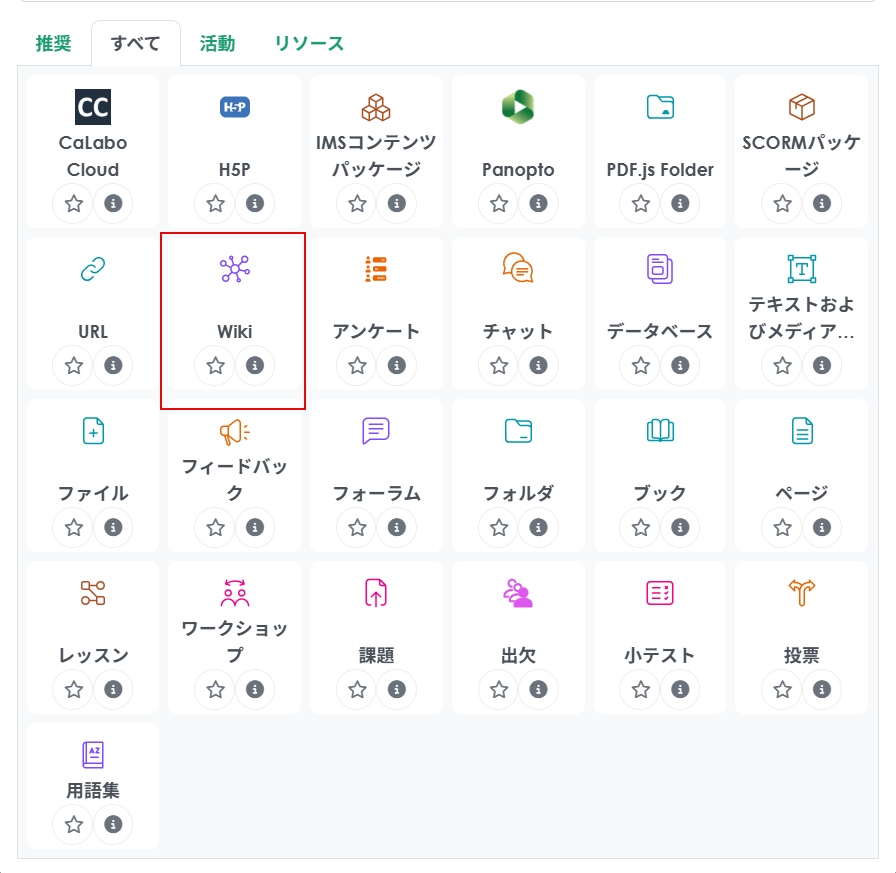896x873 pixels.
Task: Star the URL resource as favorite
Action: point(74,366)
